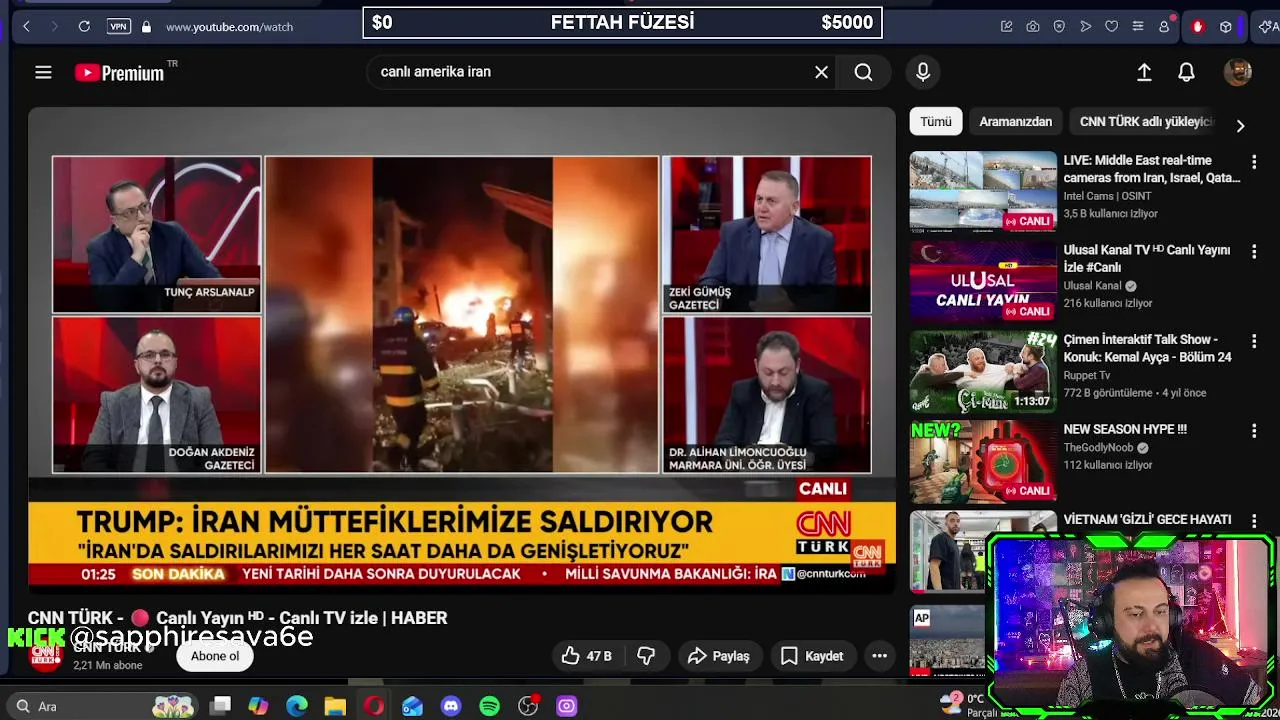Open the easy setup sliders icon

[x=1138, y=27]
